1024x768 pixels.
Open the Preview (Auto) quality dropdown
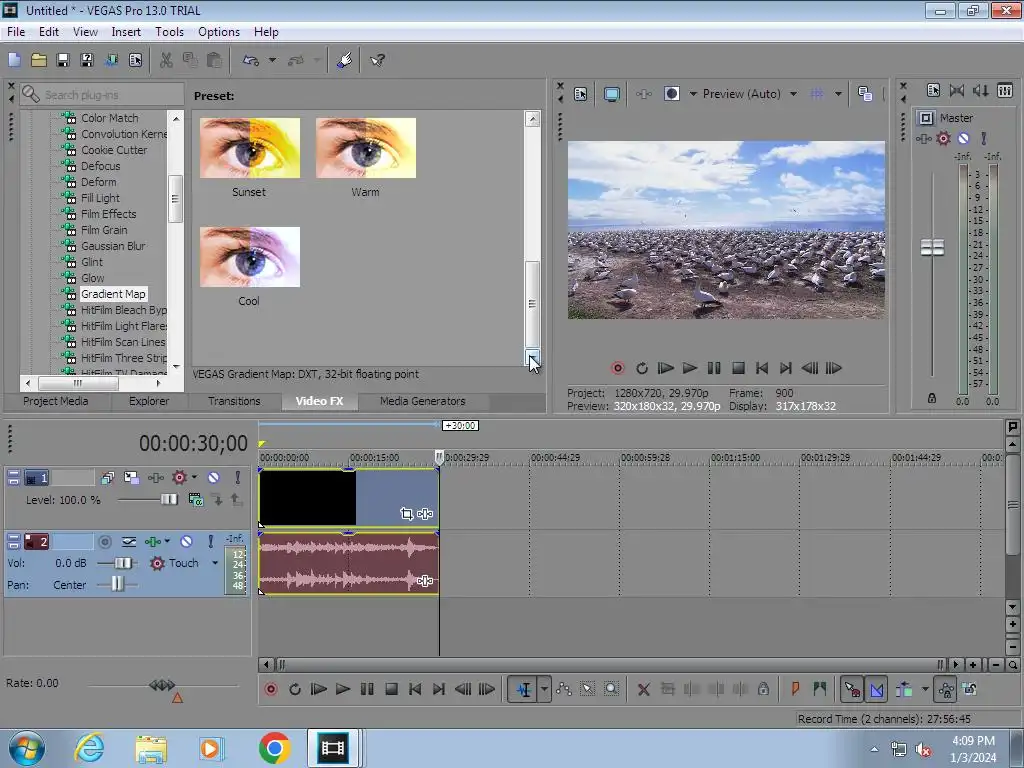click(793, 94)
